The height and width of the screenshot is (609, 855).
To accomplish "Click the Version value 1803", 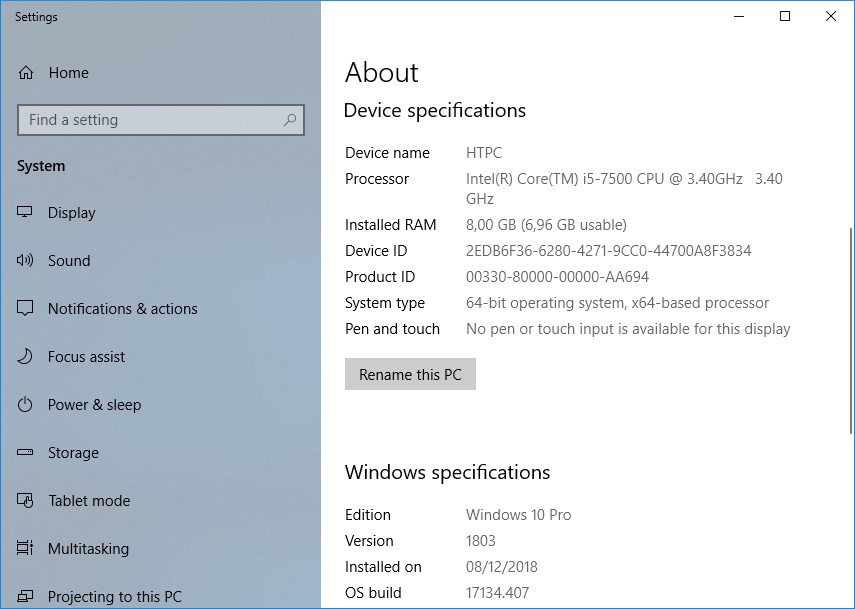I will 480,541.
